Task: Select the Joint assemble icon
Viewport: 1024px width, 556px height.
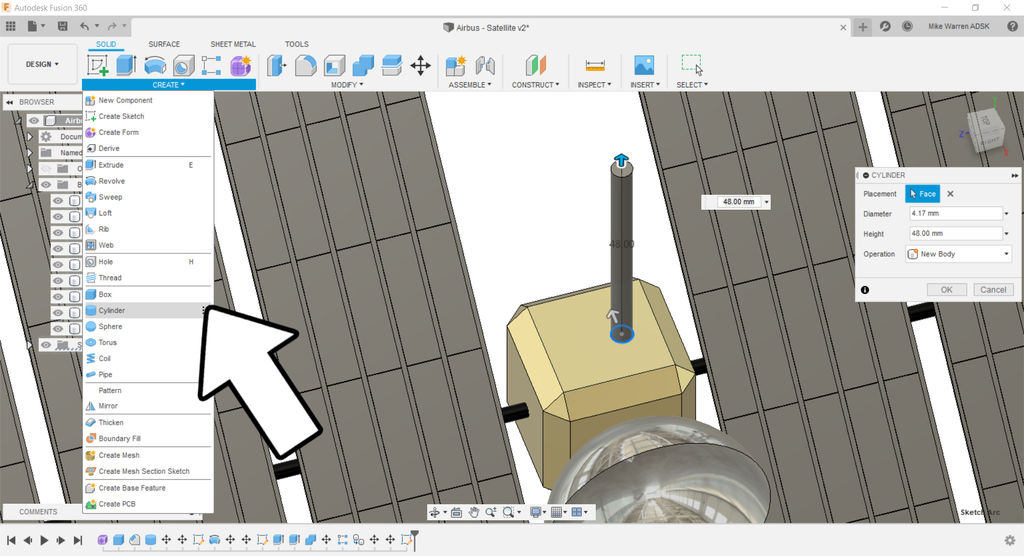Action: [x=485, y=65]
